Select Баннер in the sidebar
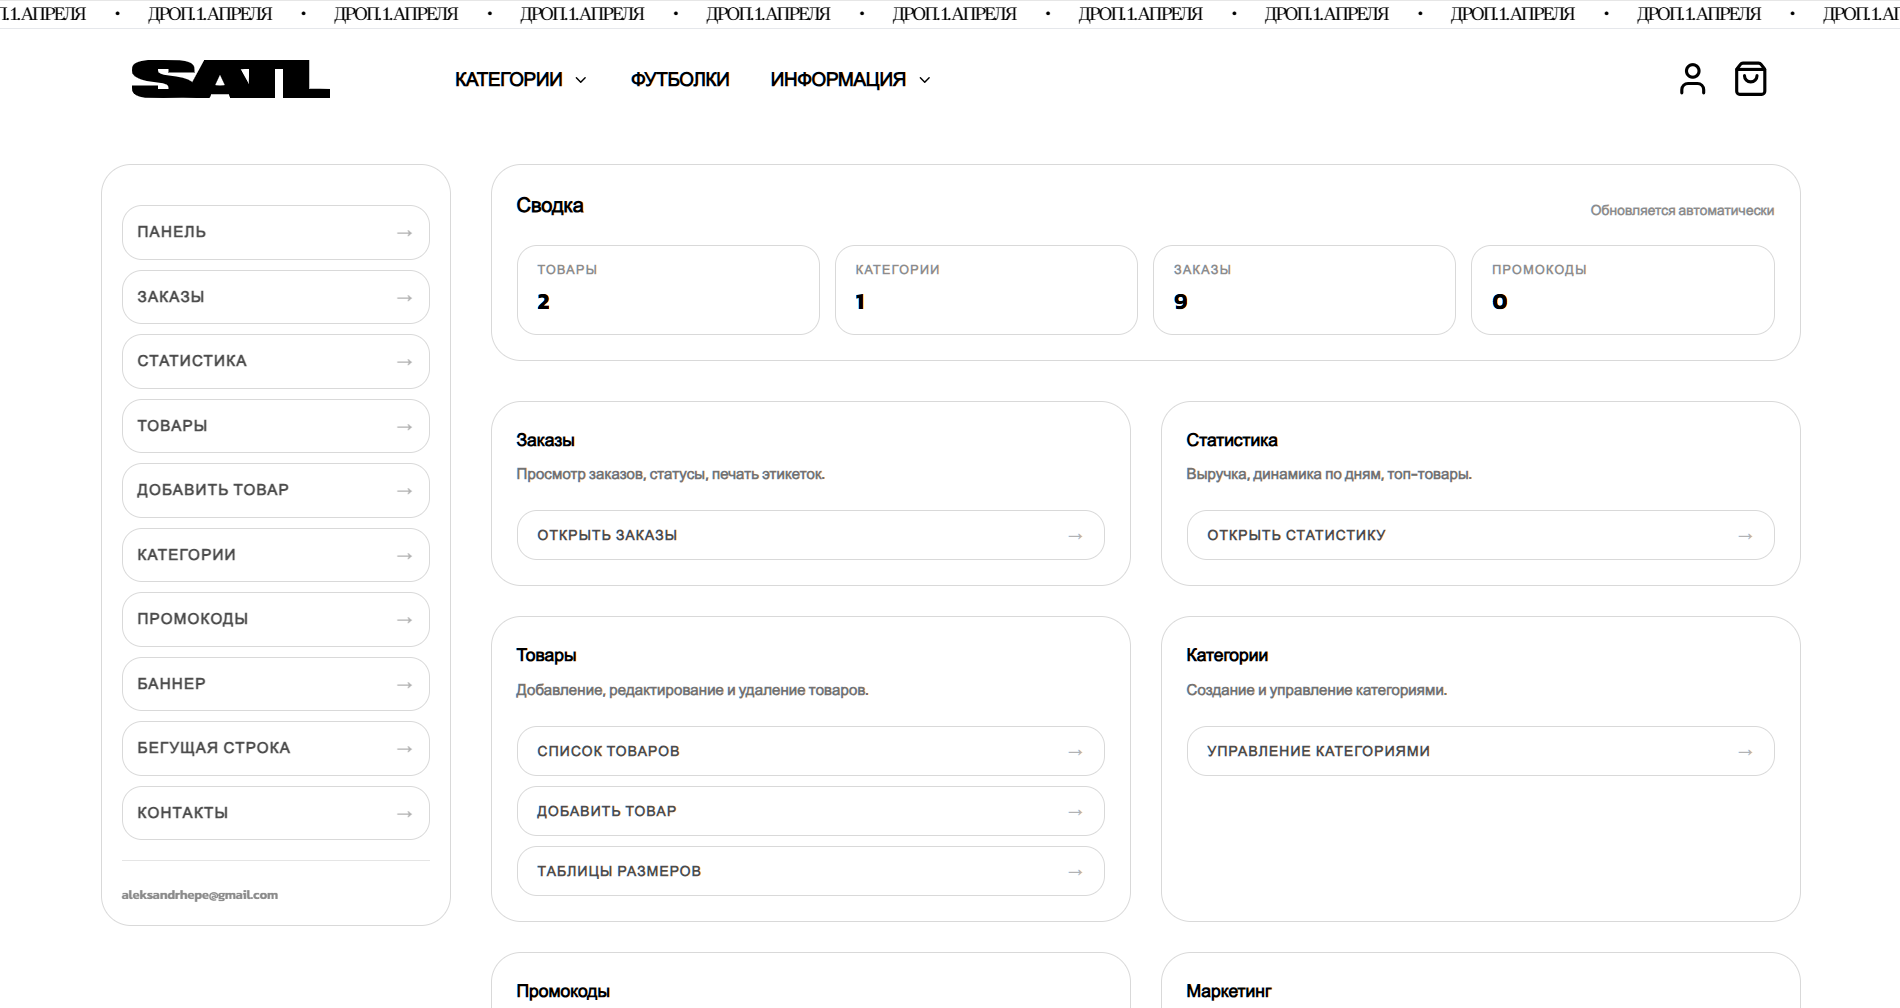This screenshot has height=1008, width=1900. click(276, 684)
